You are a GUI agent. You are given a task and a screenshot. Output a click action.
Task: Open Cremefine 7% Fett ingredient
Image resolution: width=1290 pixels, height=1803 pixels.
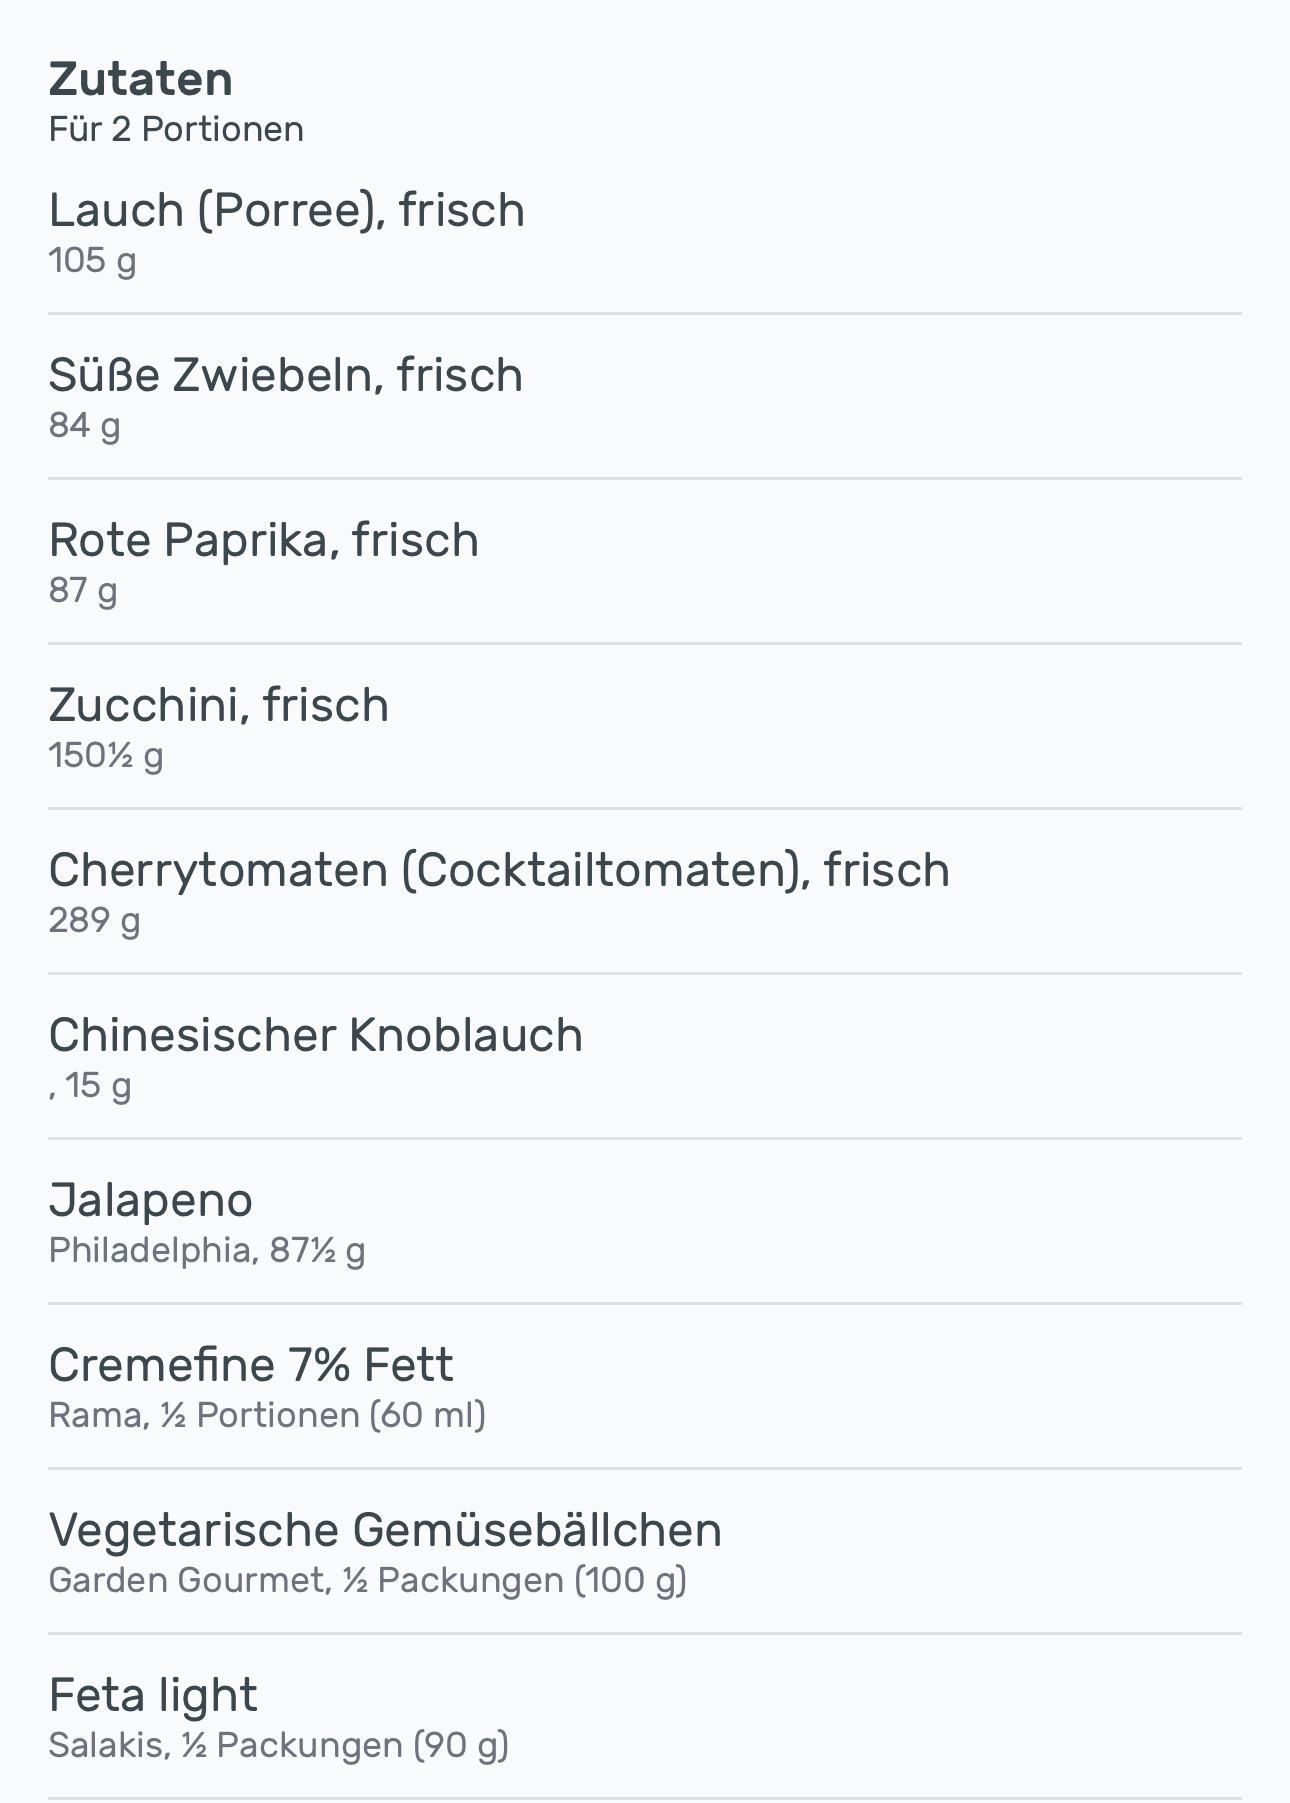[250, 1365]
